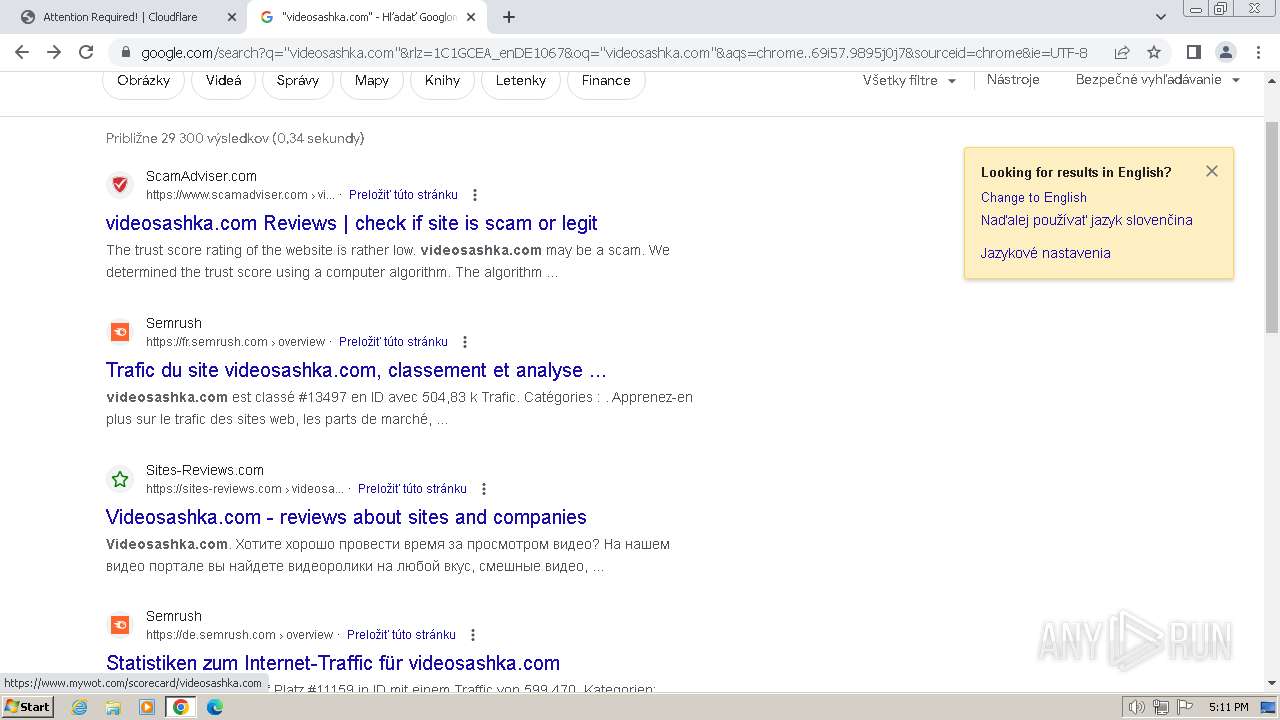Translate the ScamAdviser result page
The height and width of the screenshot is (720, 1280).
tap(403, 195)
